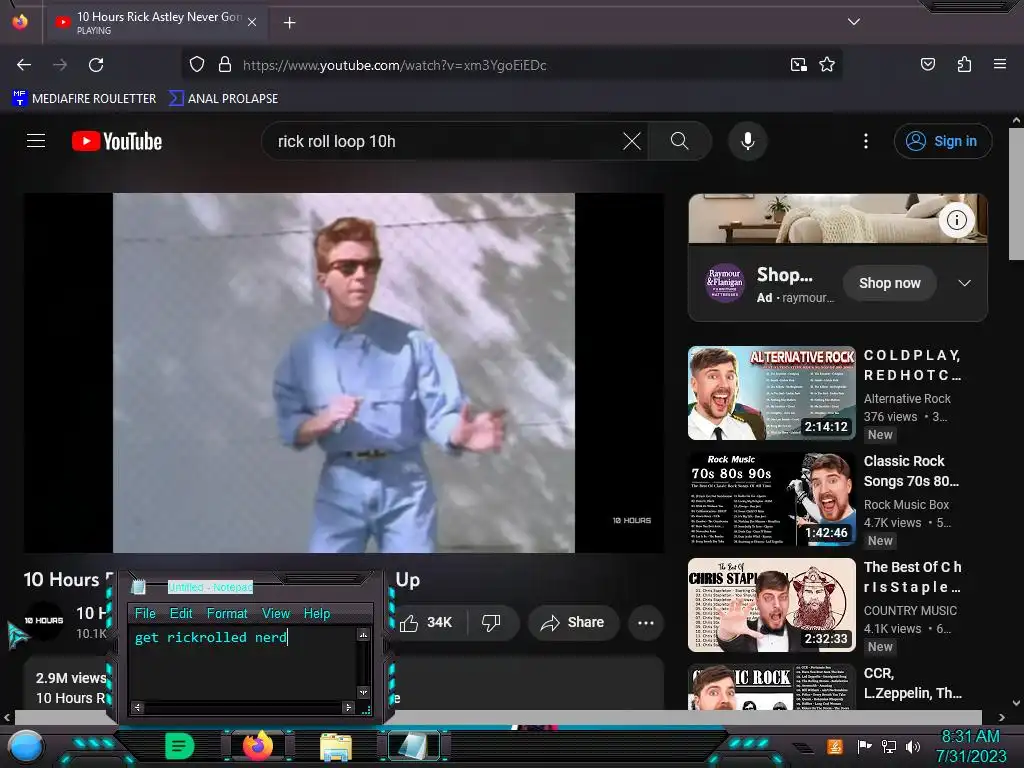The image size is (1024, 768).
Task: Click the site security padlock icon
Action: tap(225, 65)
